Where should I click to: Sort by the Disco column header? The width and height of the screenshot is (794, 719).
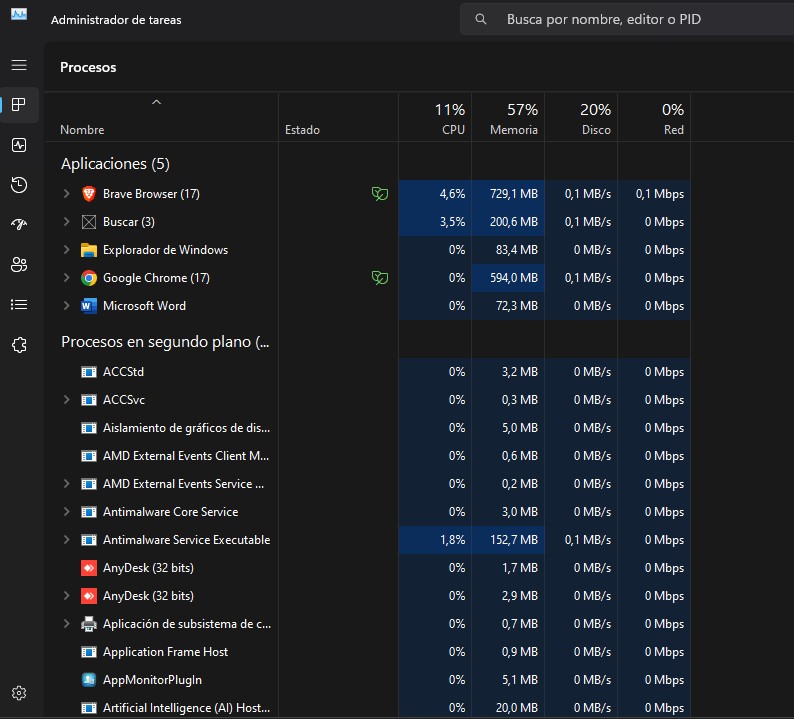(x=581, y=117)
